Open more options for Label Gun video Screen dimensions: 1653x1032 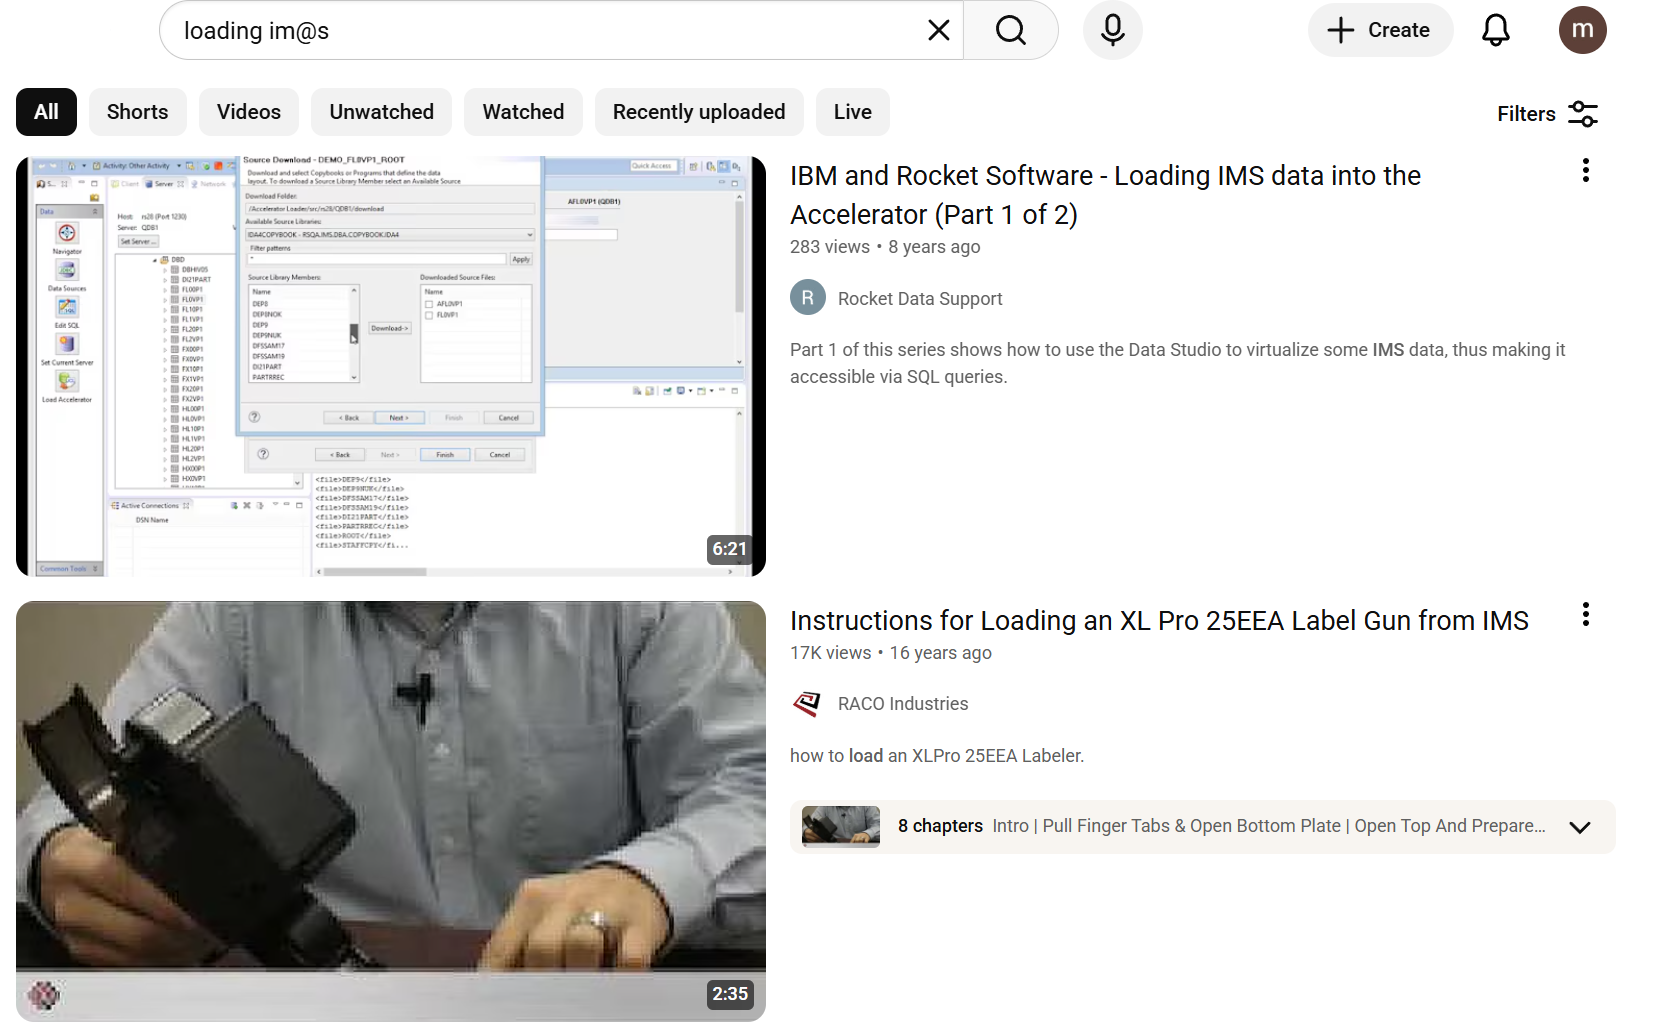(x=1585, y=615)
